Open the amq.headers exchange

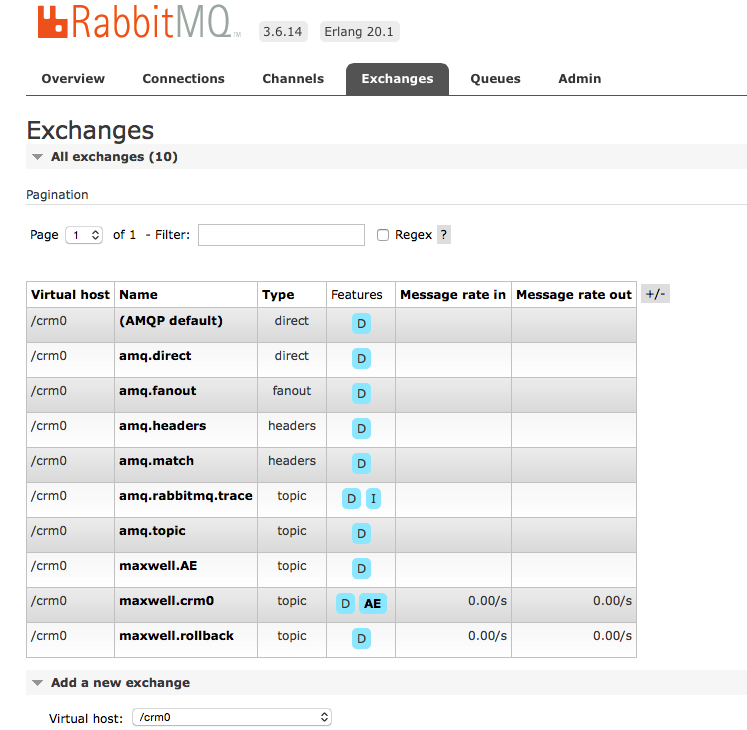pyautogui.click(x=162, y=426)
